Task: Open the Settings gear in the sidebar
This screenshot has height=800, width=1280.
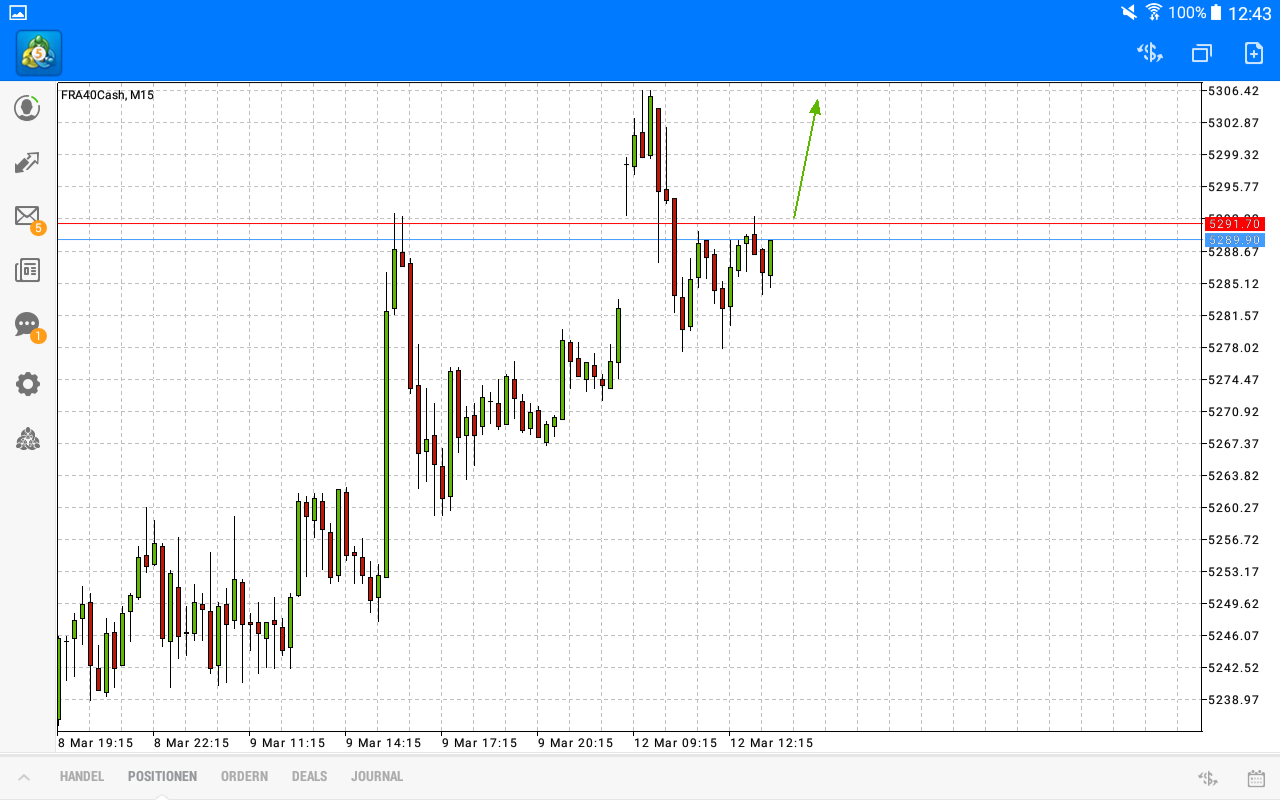Action: (27, 383)
